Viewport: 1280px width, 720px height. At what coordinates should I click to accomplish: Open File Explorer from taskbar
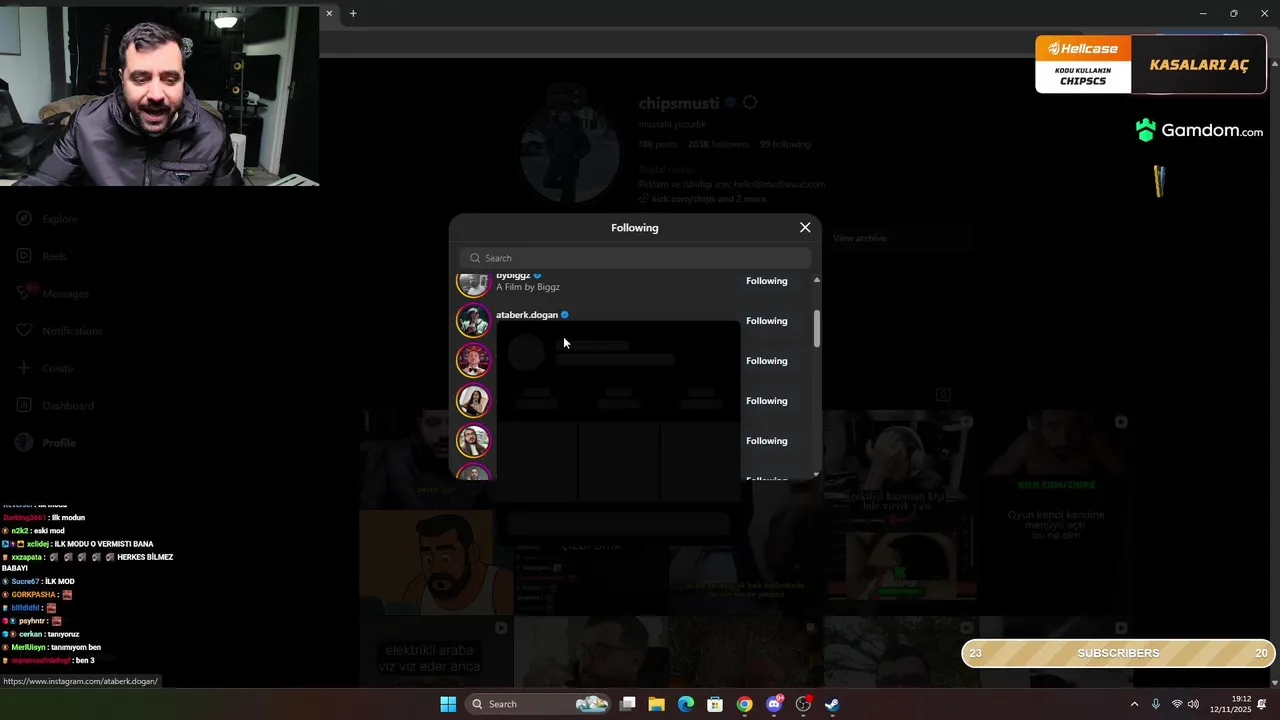657,704
